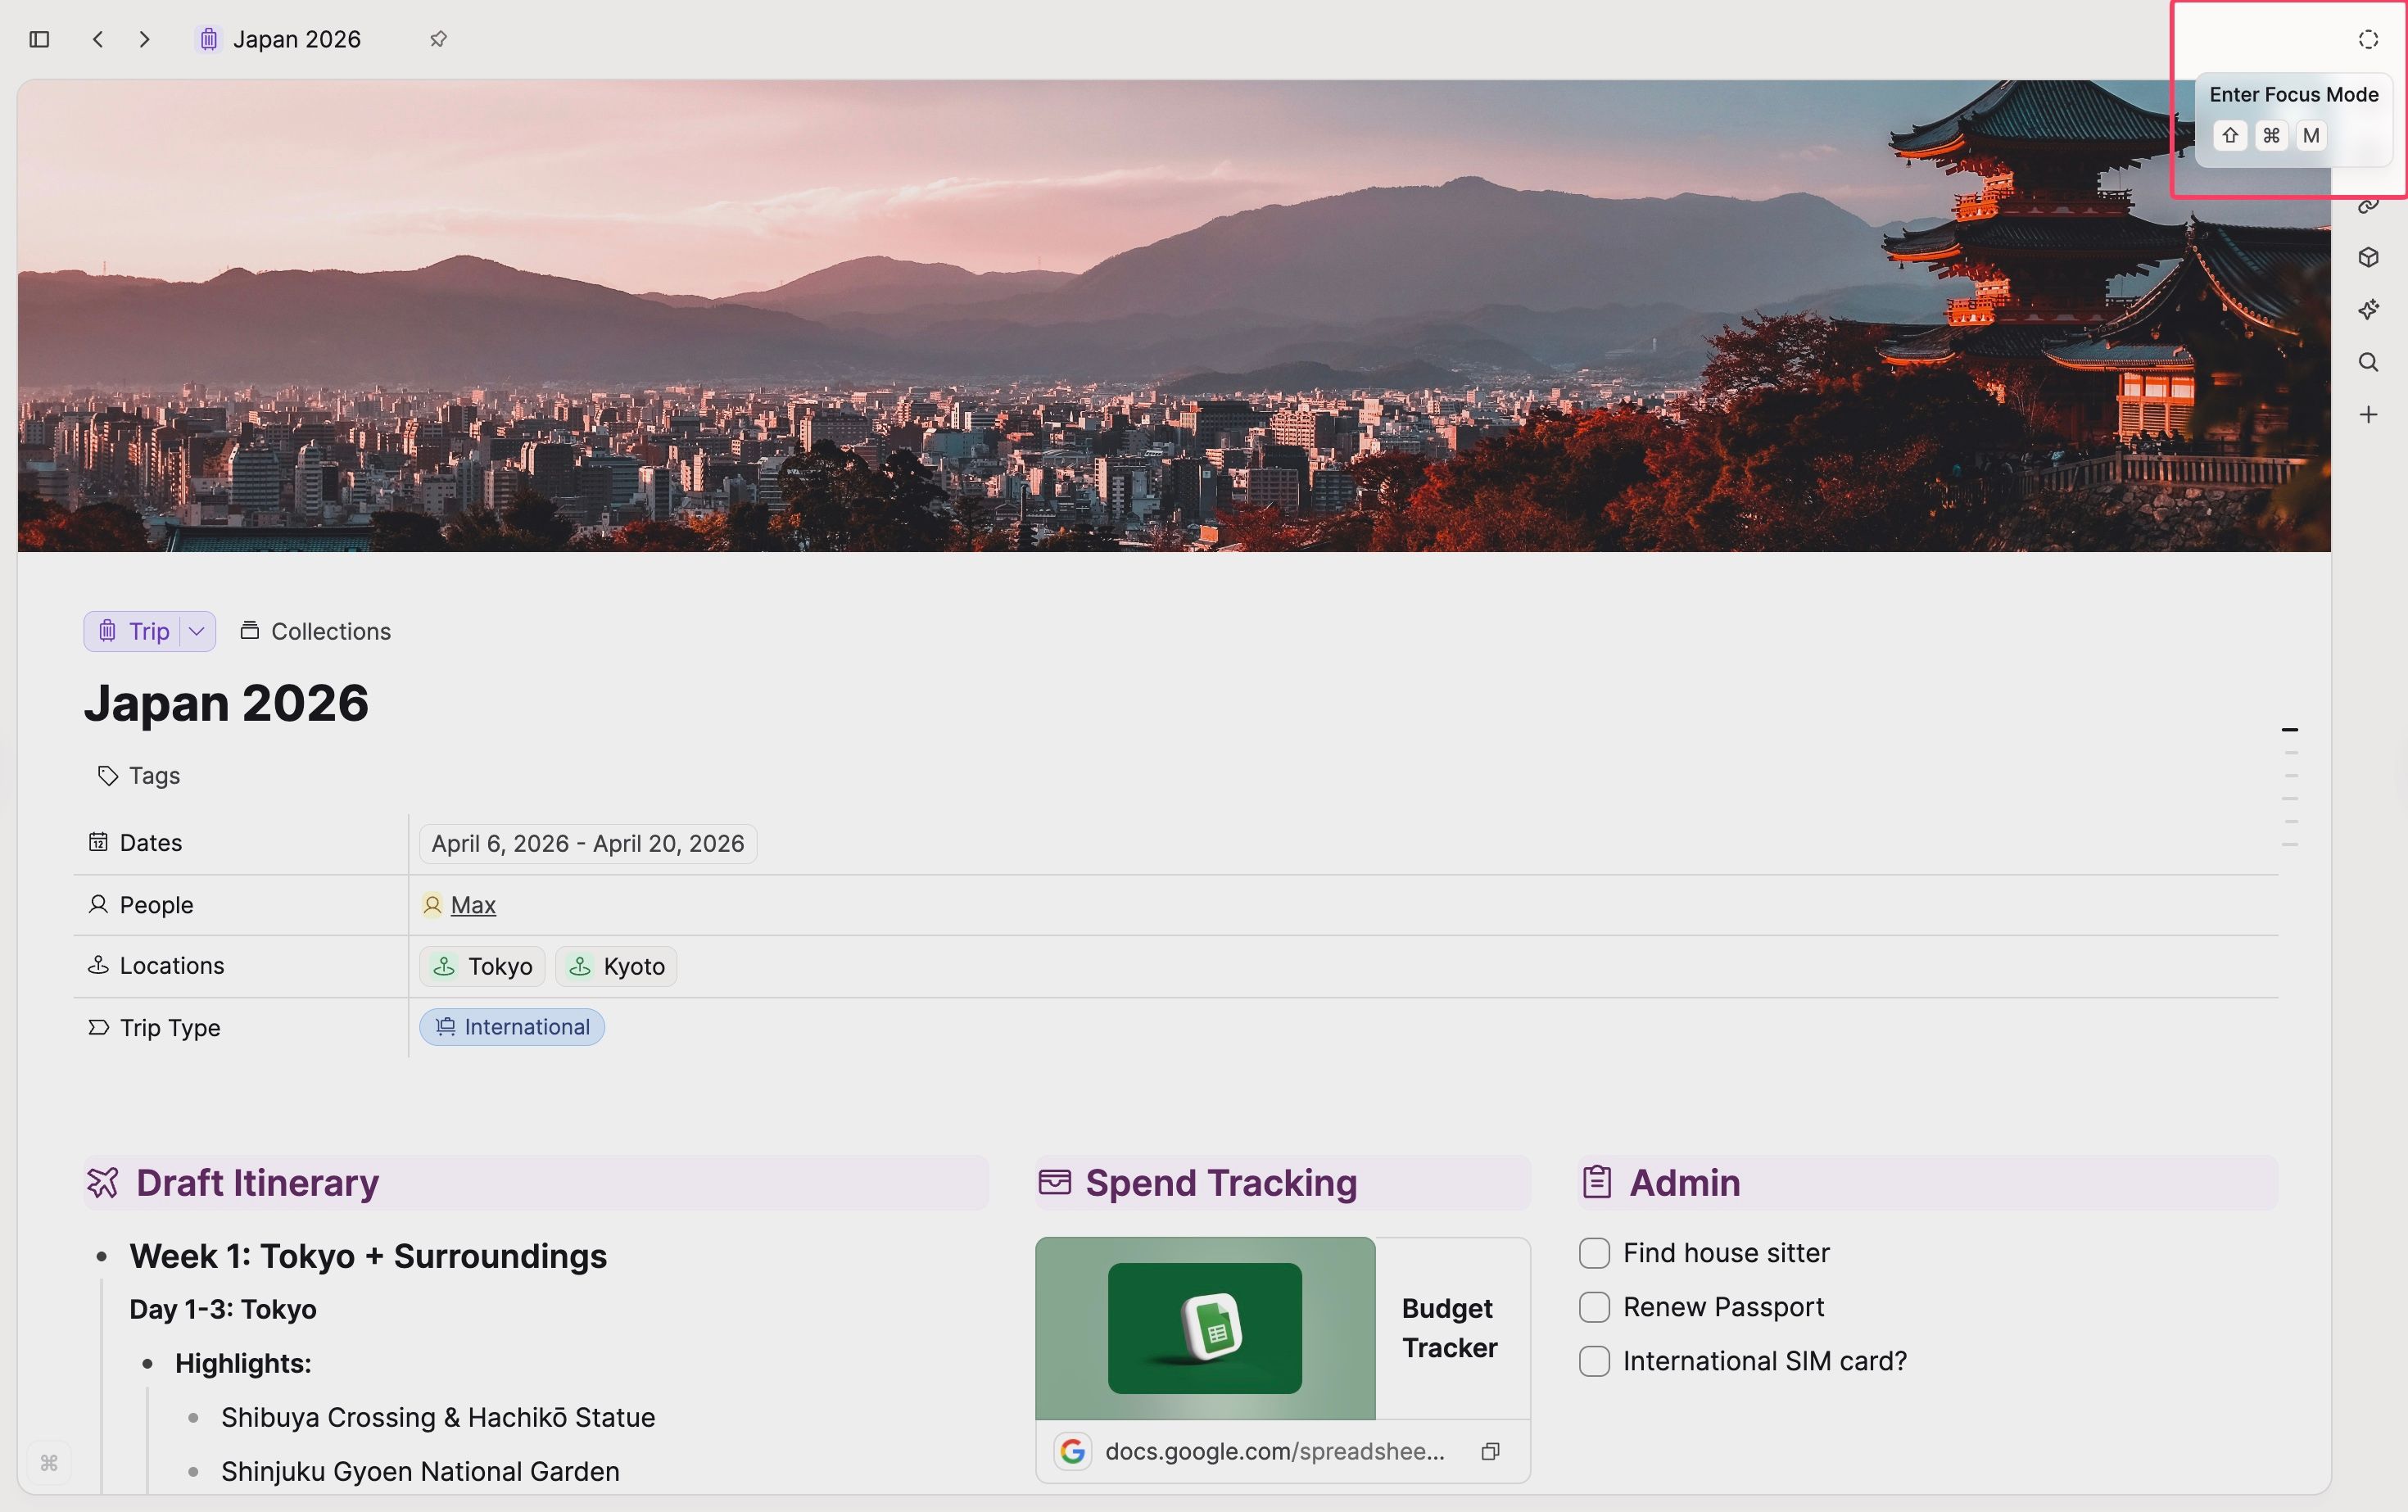Check the Renew Passport checkbox
Image resolution: width=2408 pixels, height=1512 pixels.
coord(1594,1307)
